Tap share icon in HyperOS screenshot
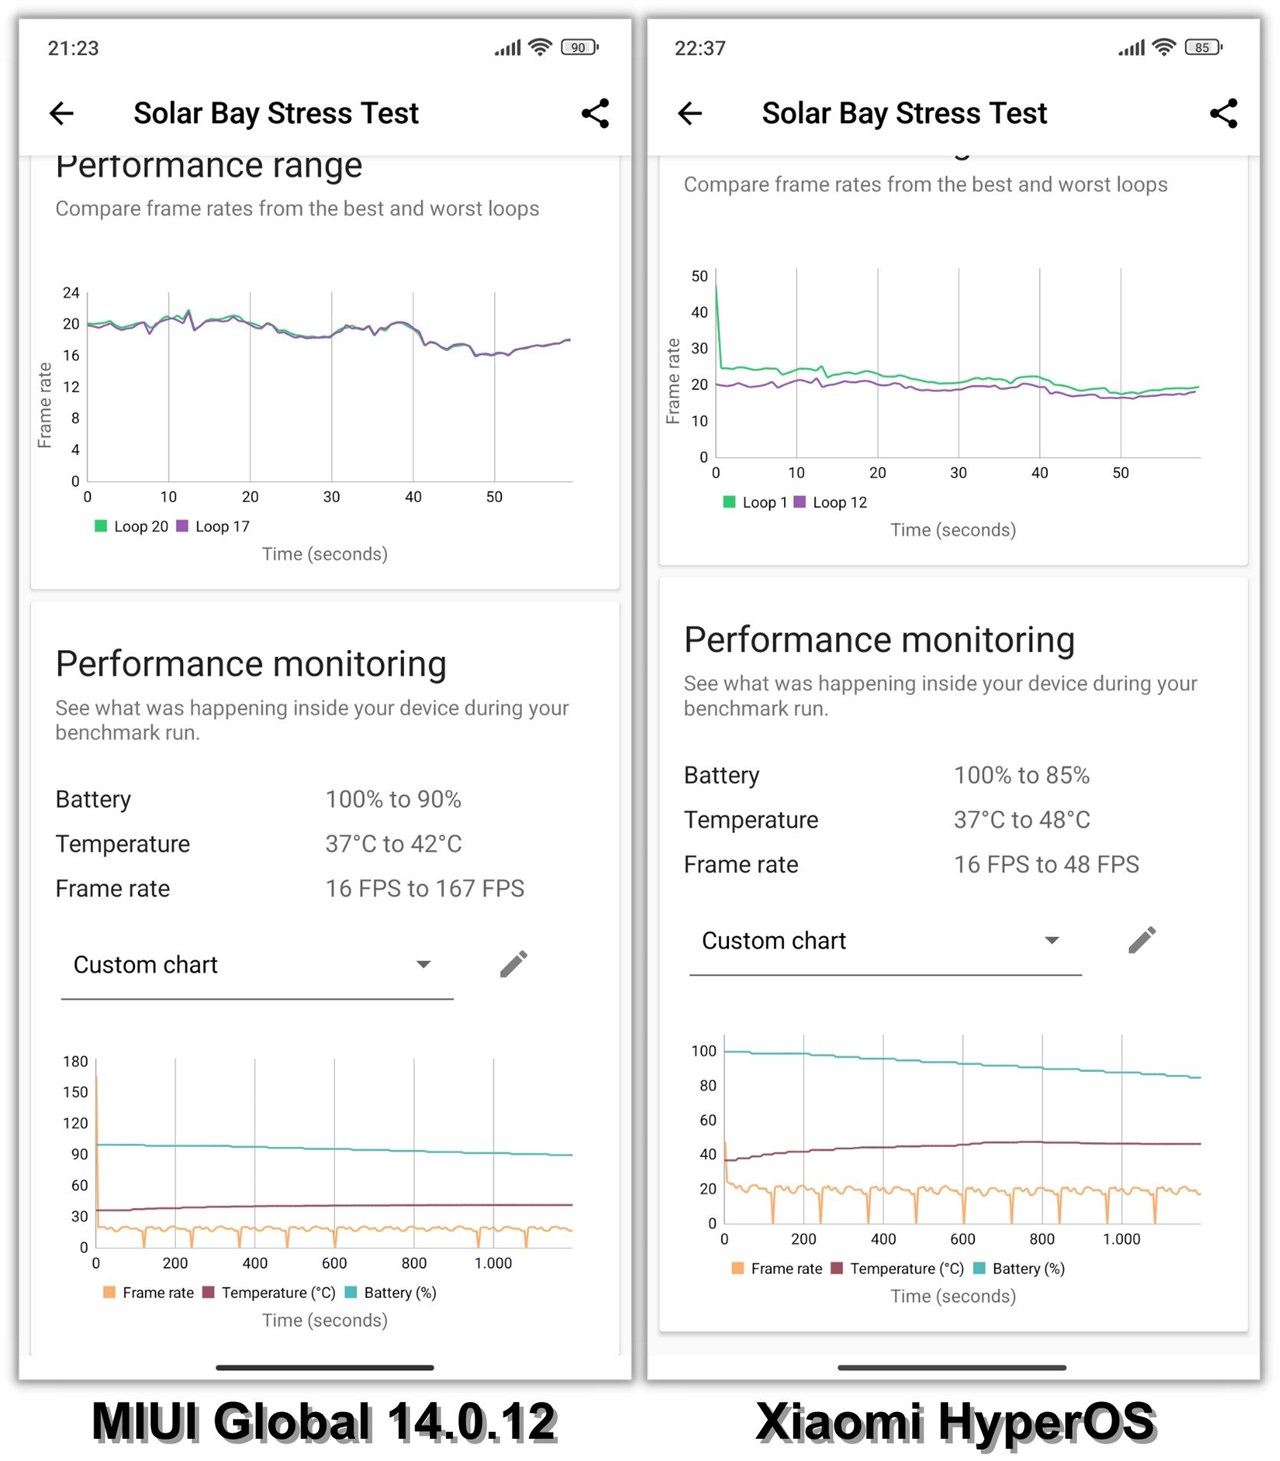The image size is (1280, 1461). pyautogui.click(x=1223, y=113)
